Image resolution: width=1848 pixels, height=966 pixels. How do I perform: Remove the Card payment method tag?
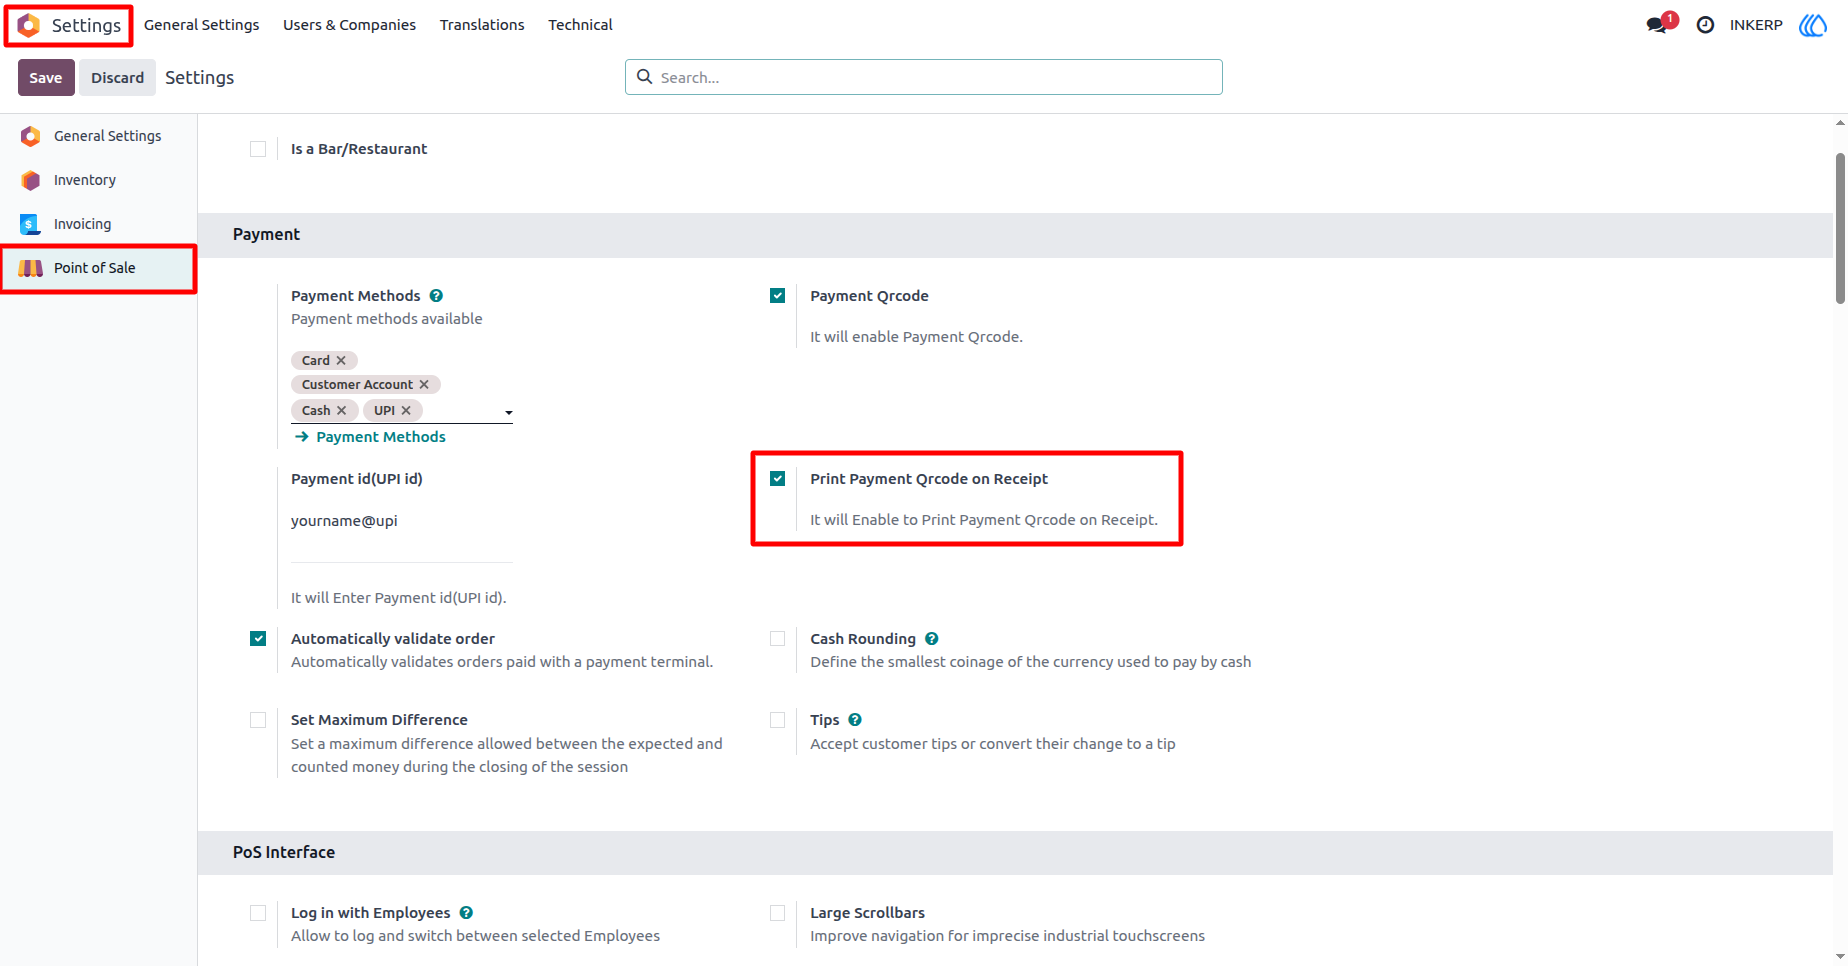click(x=341, y=360)
